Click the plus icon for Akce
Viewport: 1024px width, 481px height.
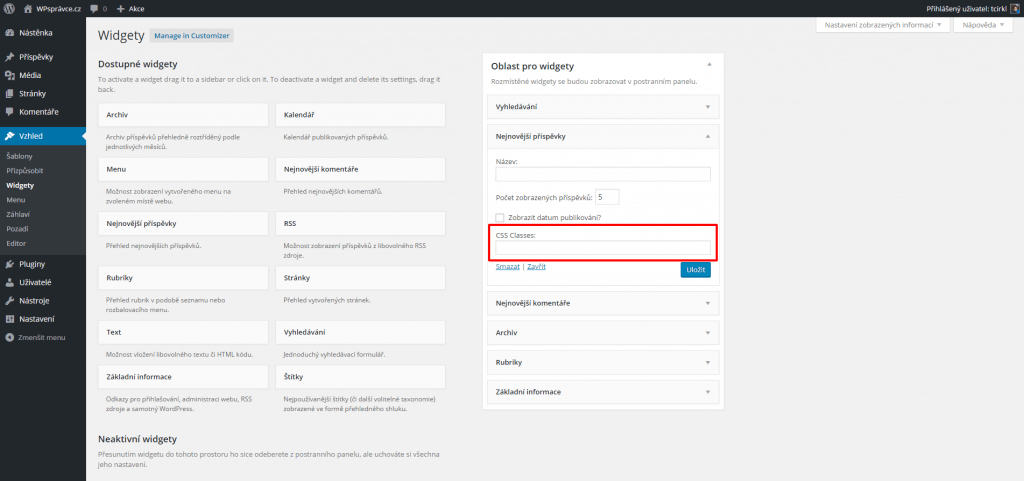point(121,8)
